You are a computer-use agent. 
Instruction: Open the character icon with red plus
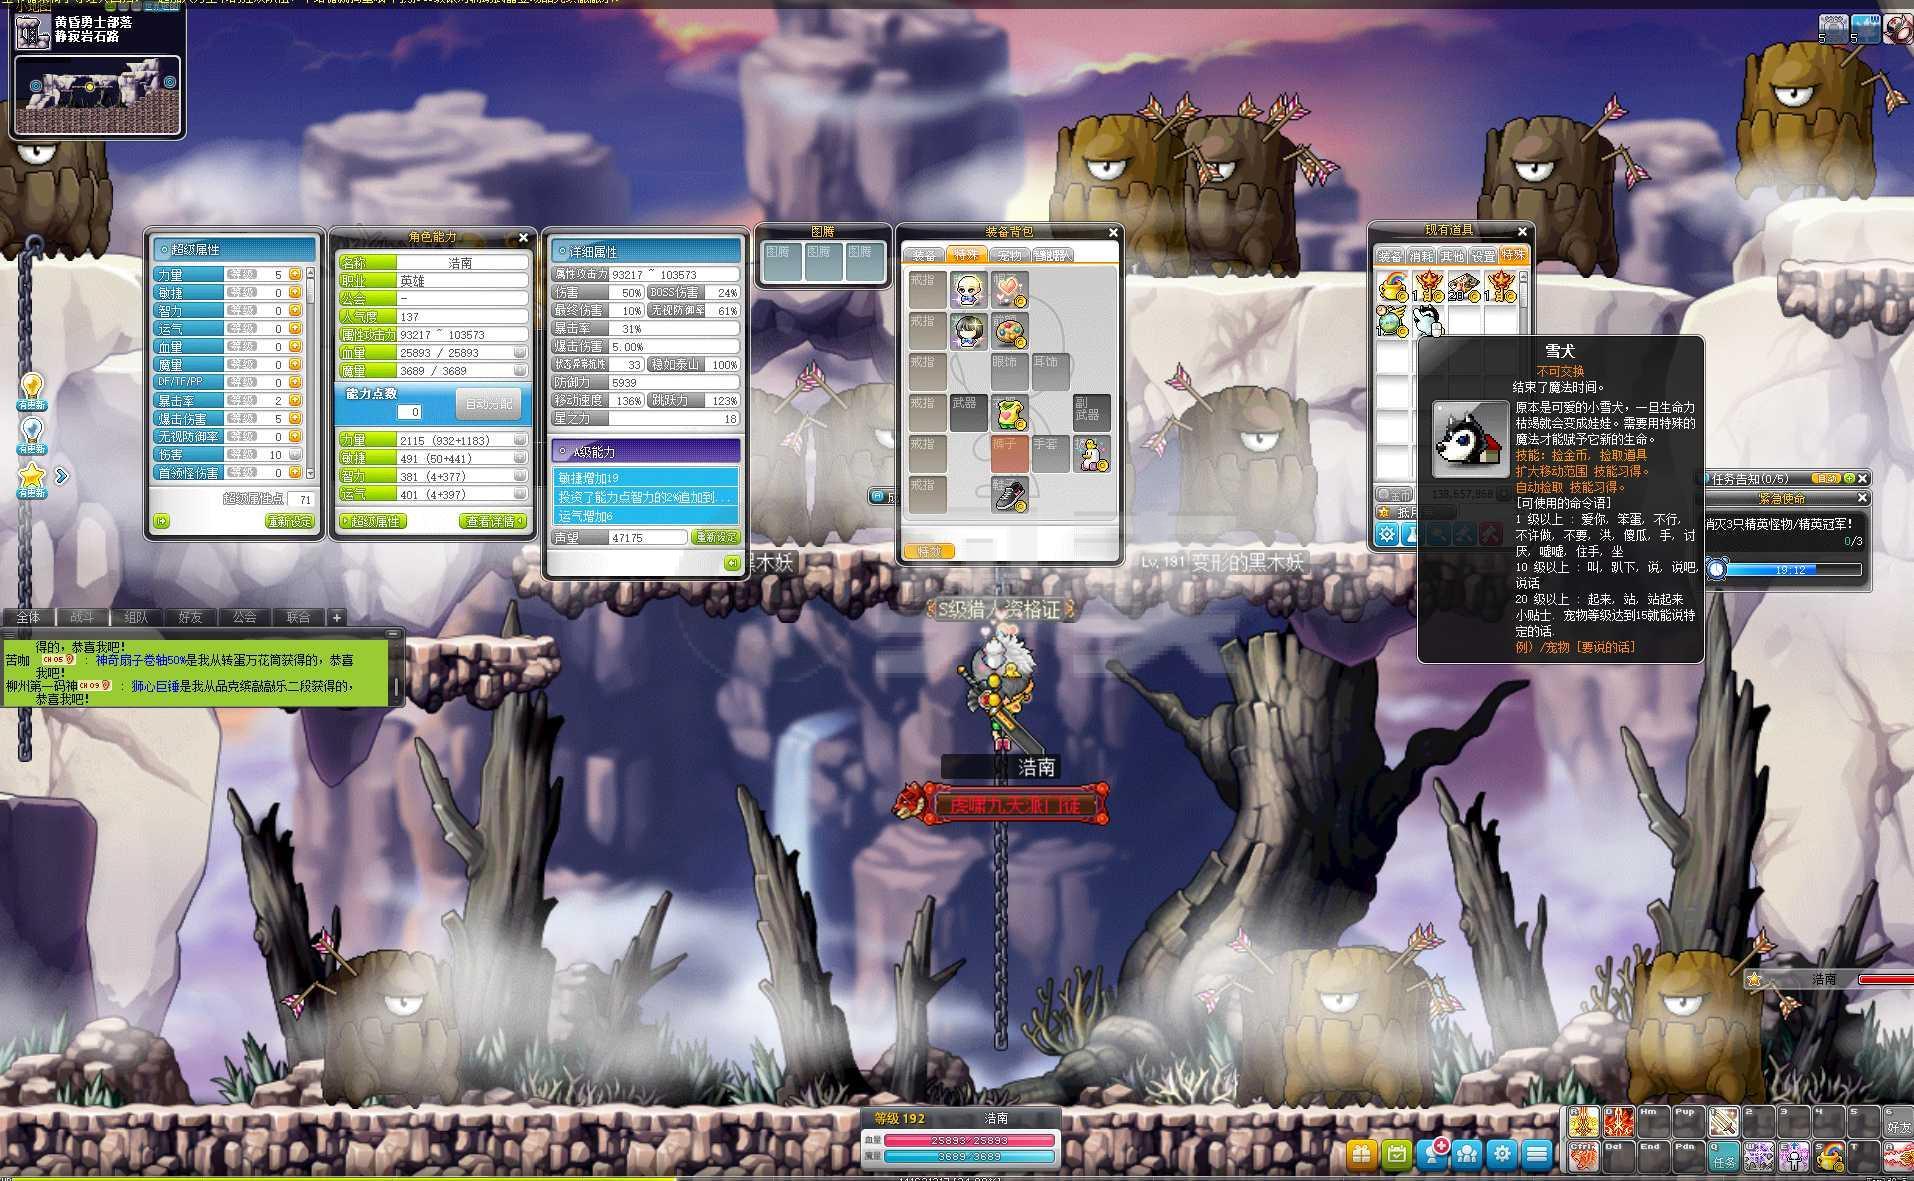[1433, 1154]
